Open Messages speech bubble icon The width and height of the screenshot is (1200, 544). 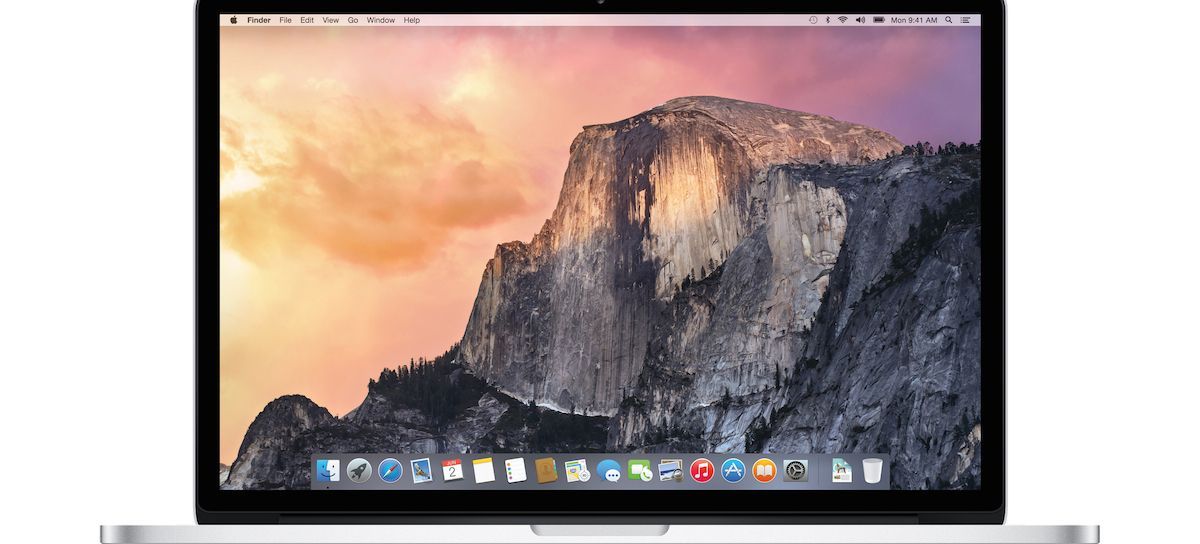(608, 470)
